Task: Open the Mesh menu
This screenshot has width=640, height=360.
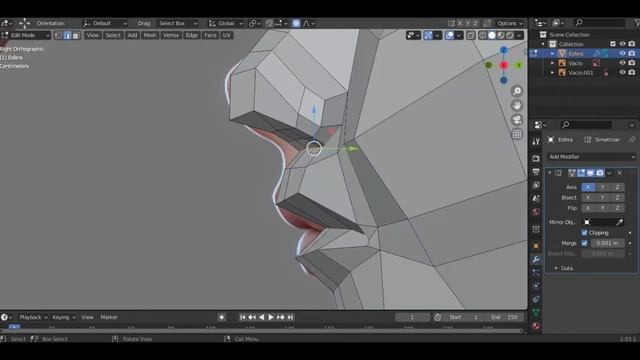Action: [x=150, y=36]
